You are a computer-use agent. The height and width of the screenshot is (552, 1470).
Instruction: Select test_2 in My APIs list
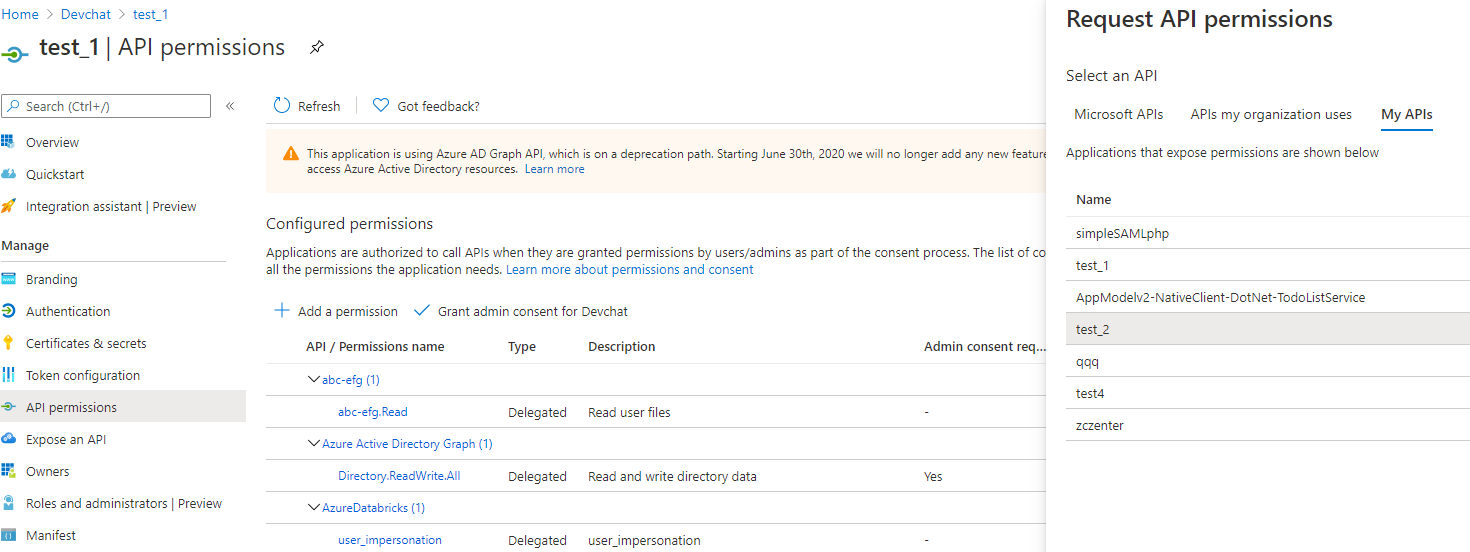tap(1268, 329)
